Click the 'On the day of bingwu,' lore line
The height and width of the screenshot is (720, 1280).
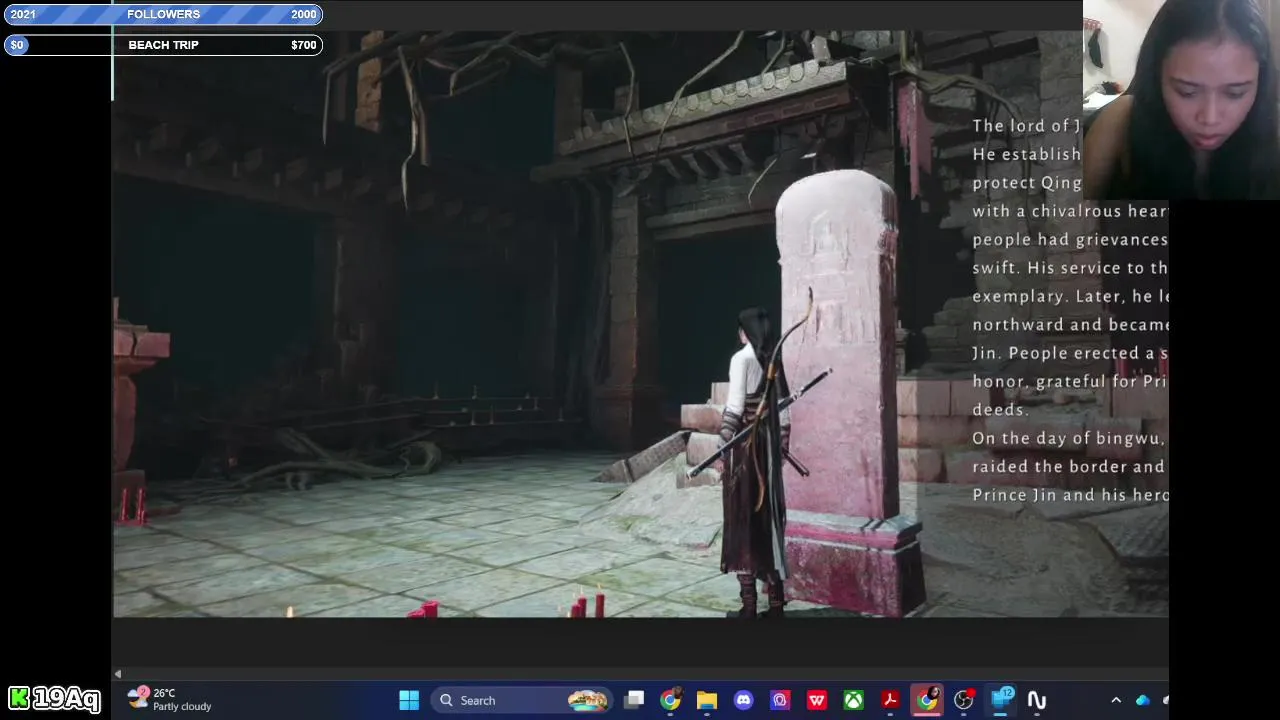[1069, 438]
